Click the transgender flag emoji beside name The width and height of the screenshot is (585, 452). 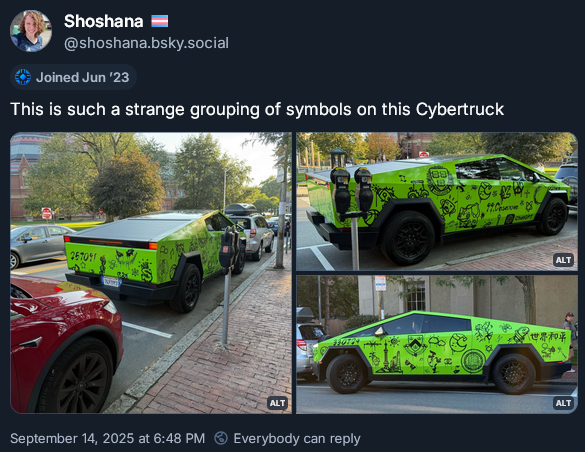160,21
